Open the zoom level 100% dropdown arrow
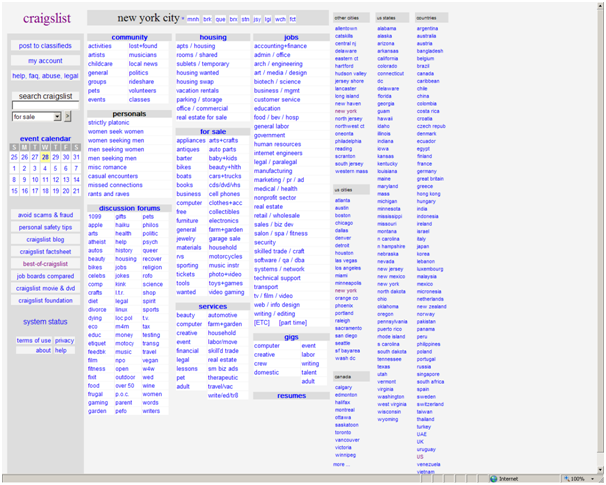The image size is (606, 485). pyautogui.click(x=592, y=478)
